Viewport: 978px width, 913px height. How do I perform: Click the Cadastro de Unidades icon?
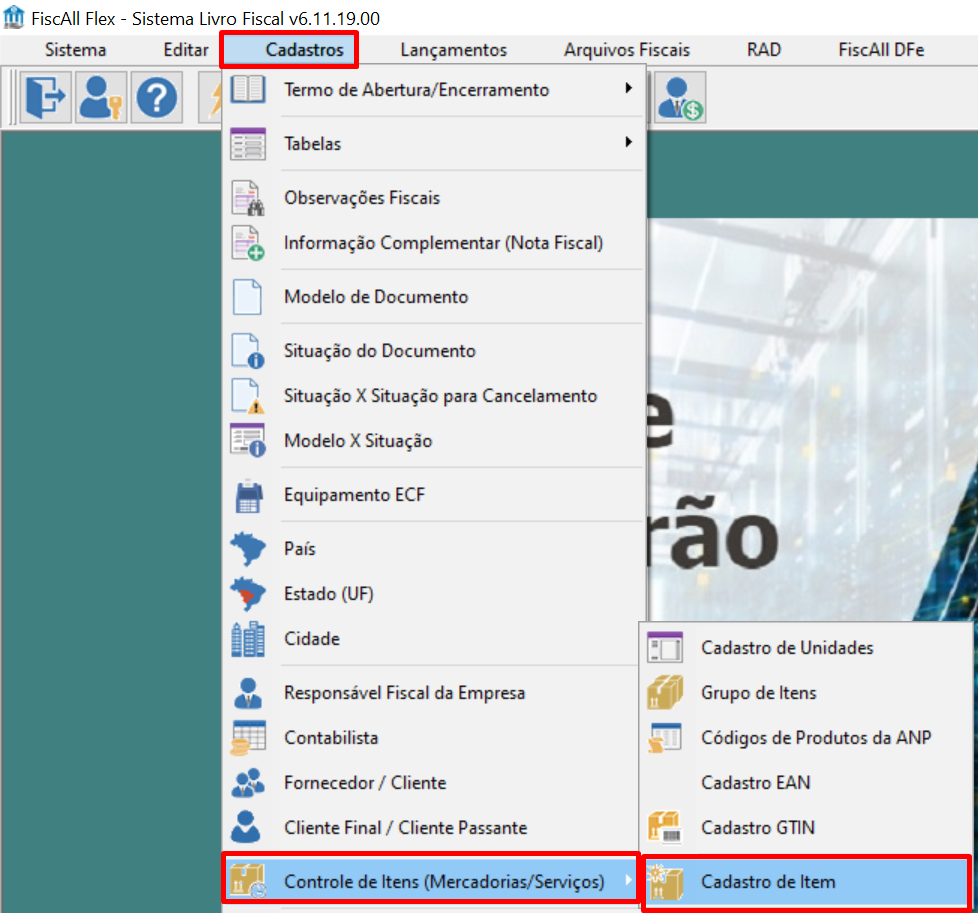click(x=665, y=647)
